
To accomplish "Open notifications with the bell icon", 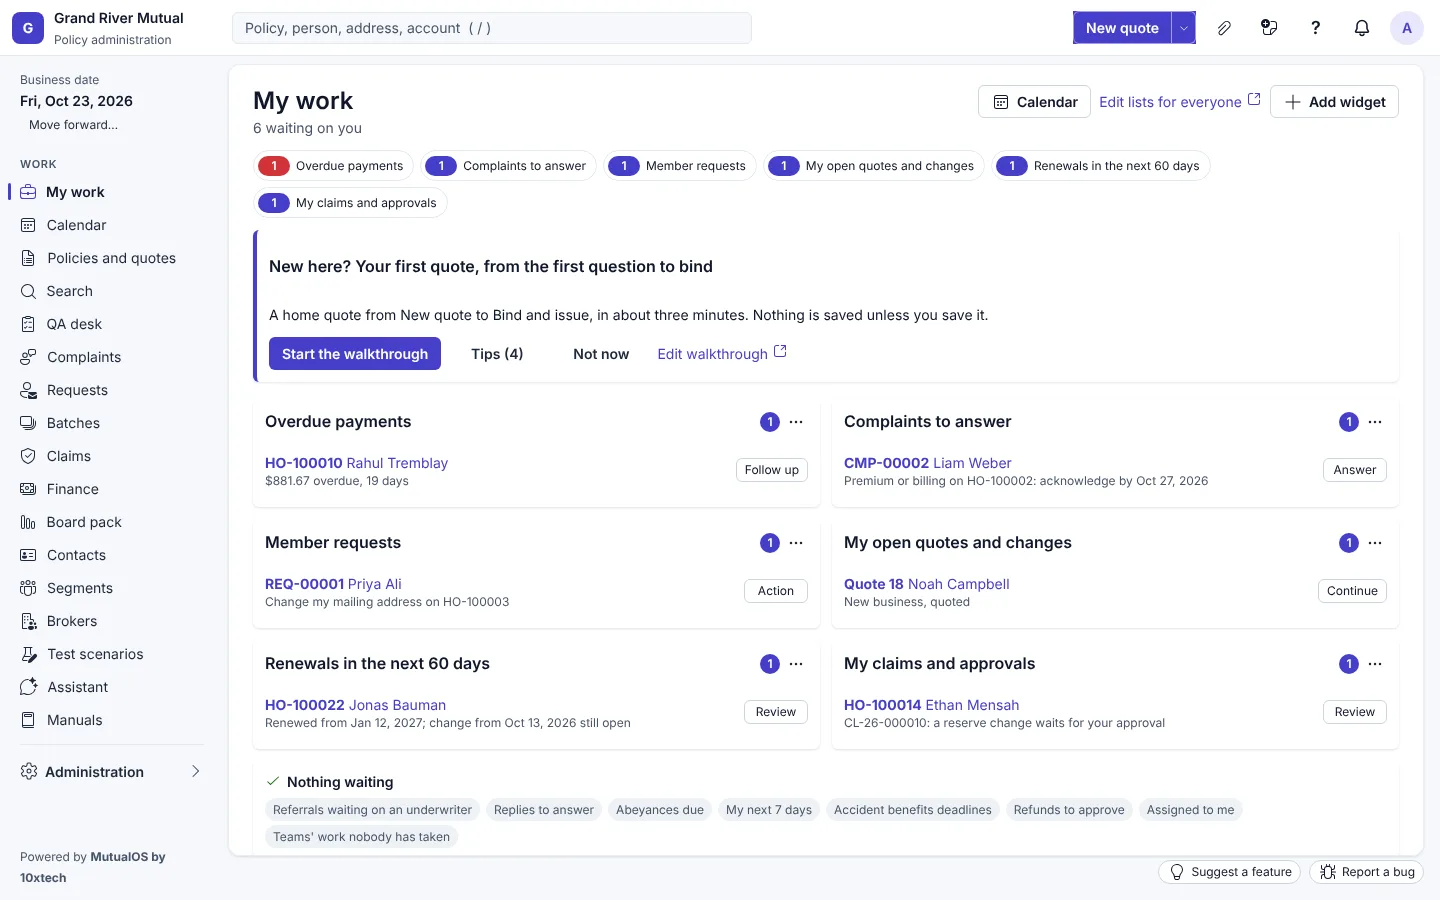I will coord(1362,28).
